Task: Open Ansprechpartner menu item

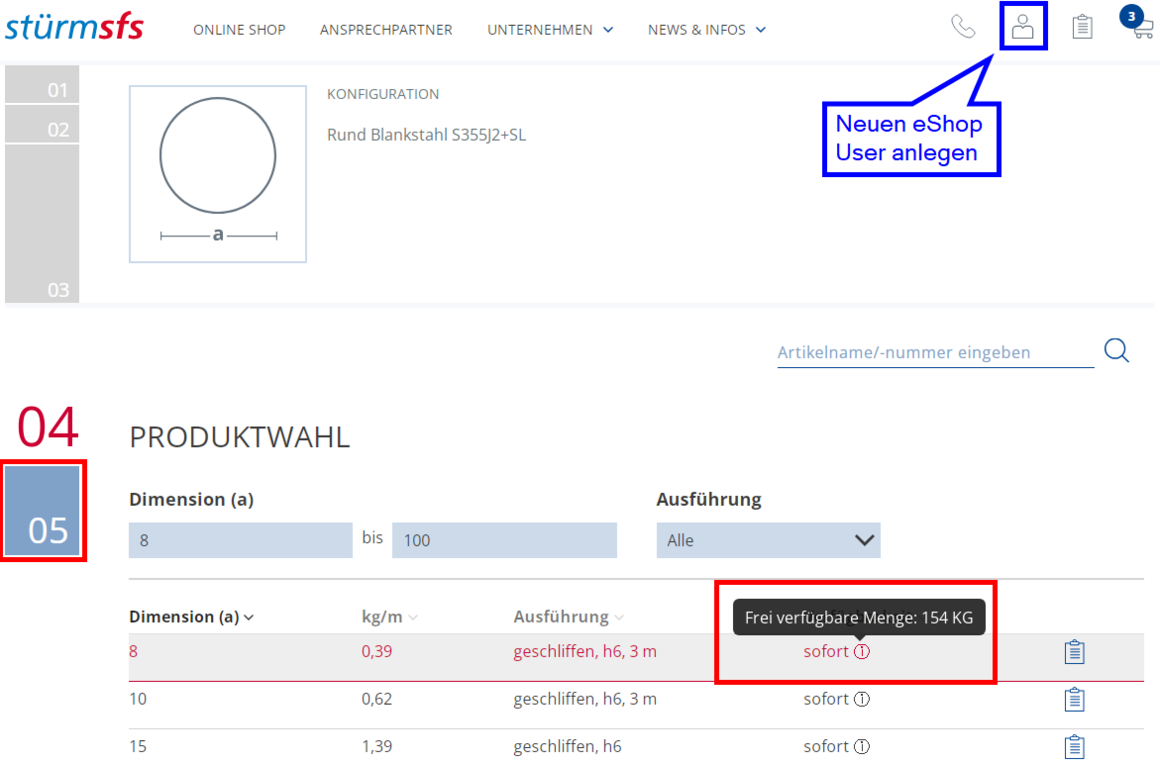Action: 386,30
